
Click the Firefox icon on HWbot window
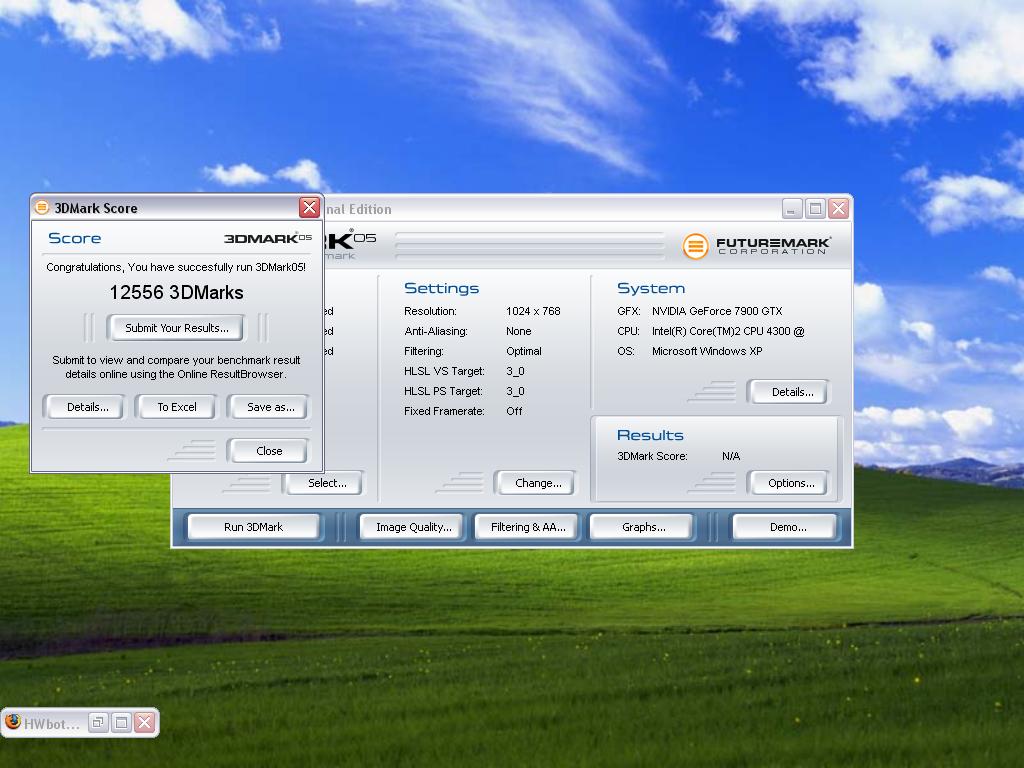12,722
